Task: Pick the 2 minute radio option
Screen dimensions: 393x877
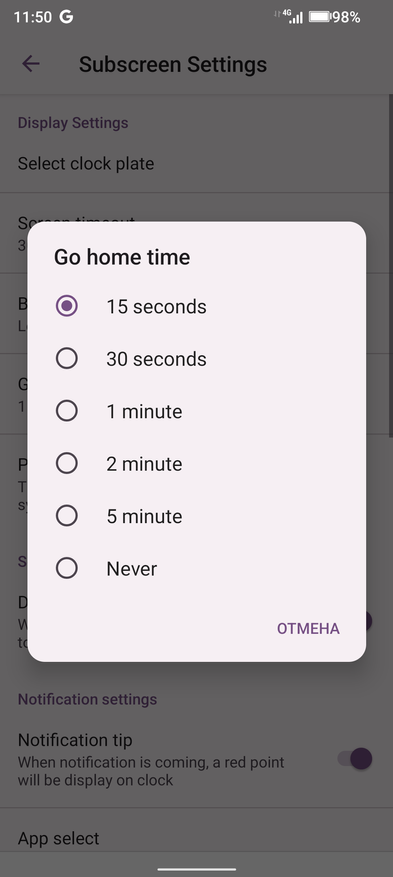Action: coord(67,464)
